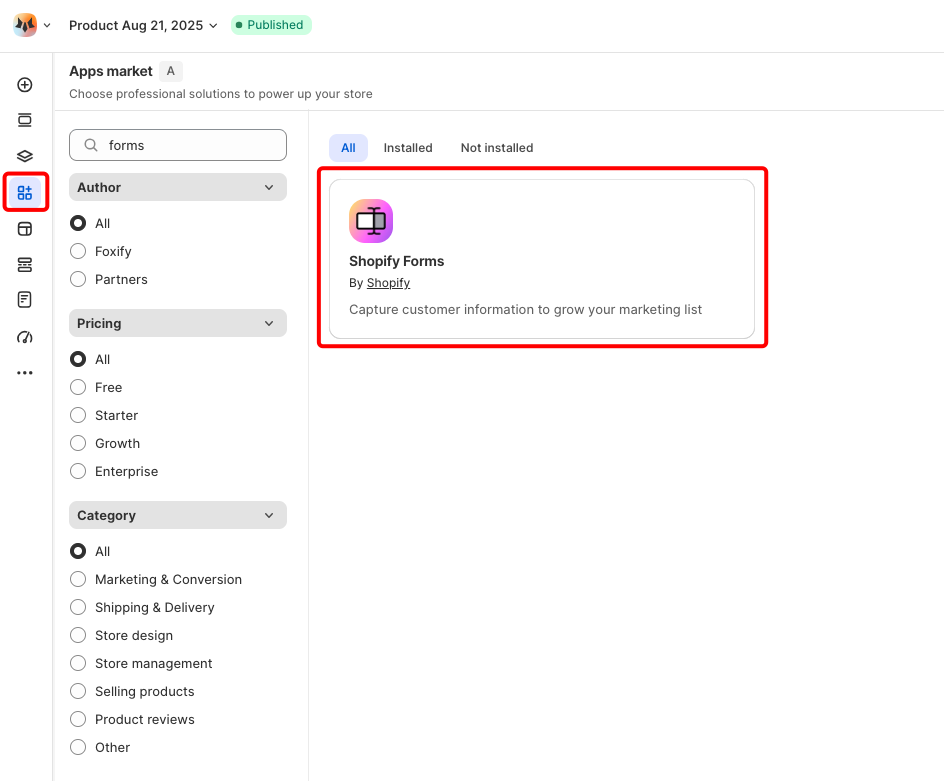Viewport: 944px width, 781px height.
Task: Click the forms search input field
Action: 178,145
